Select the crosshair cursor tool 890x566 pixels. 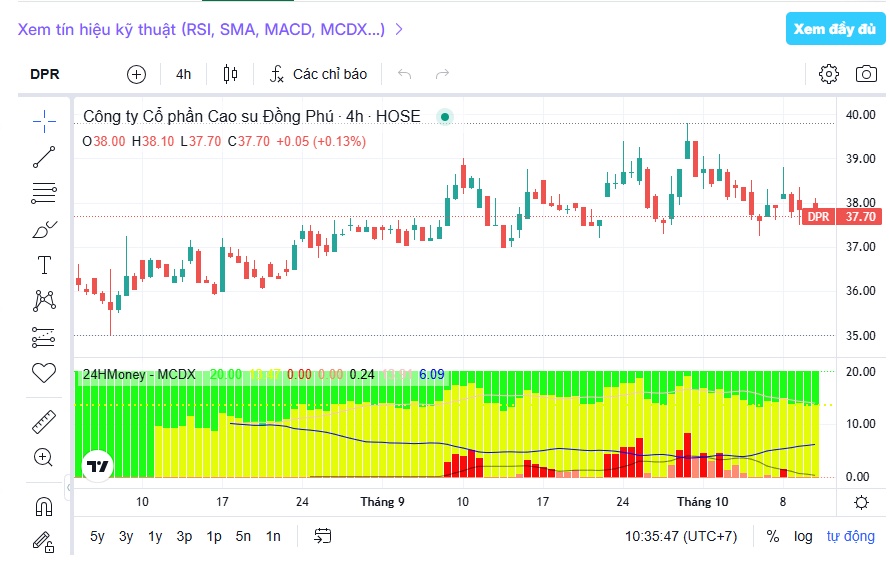[x=44, y=121]
